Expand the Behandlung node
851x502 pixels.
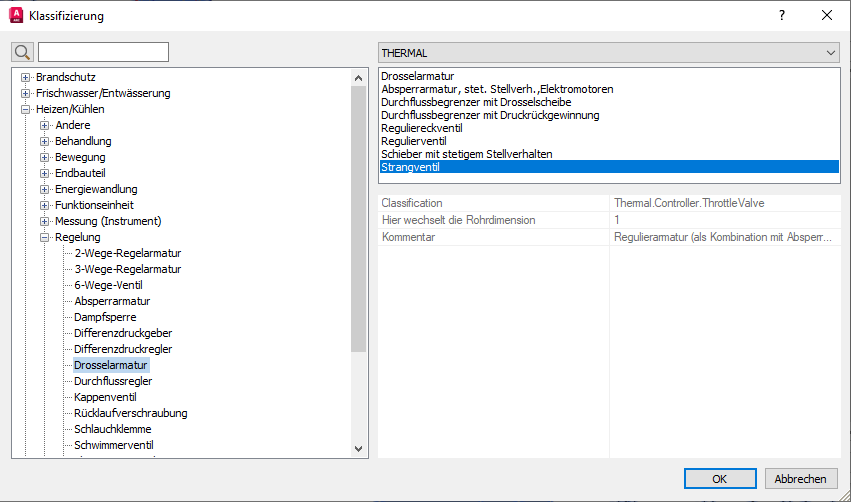pos(45,141)
